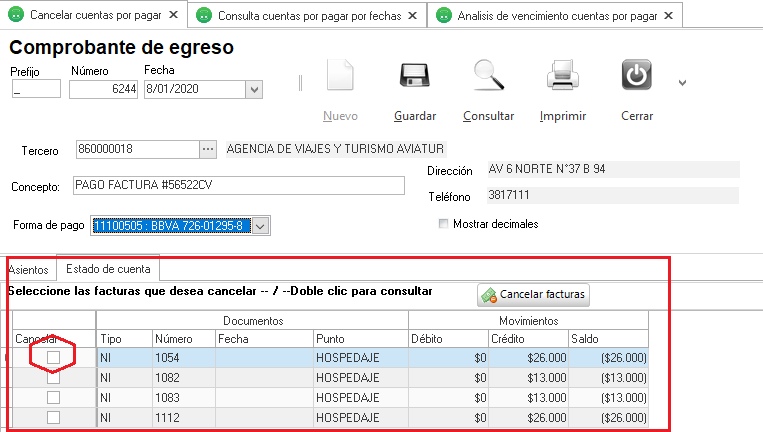Sort by the Número column header
763x432 pixels.
coord(183,339)
